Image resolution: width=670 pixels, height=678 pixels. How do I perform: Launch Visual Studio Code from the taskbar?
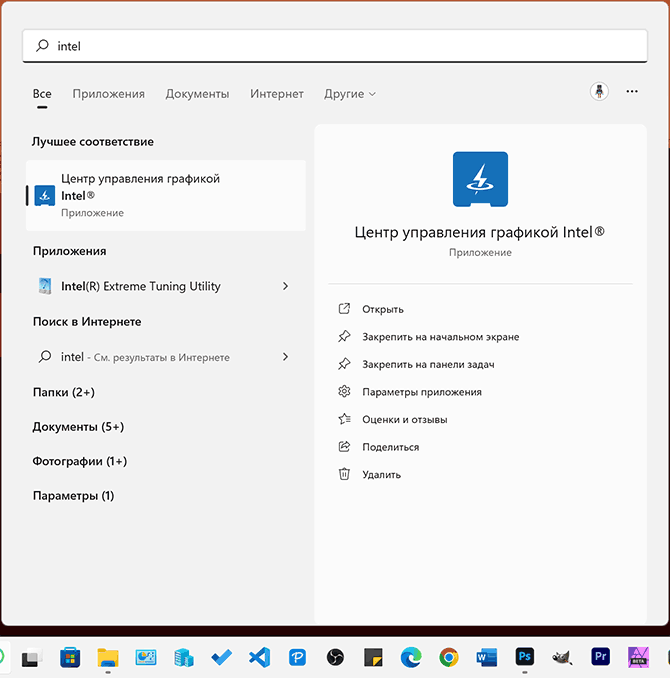pyautogui.click(x=260, y=658)
